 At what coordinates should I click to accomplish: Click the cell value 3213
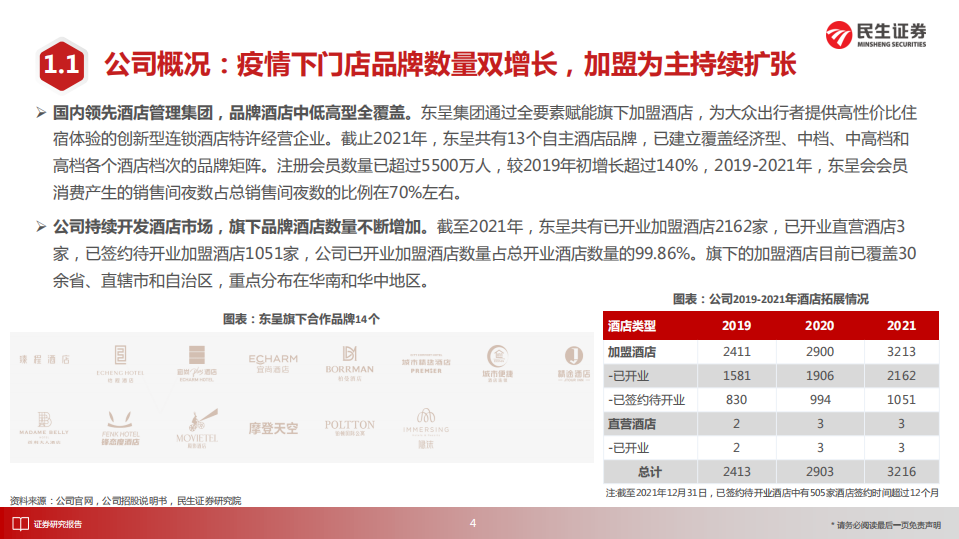[x=902, y=352]
